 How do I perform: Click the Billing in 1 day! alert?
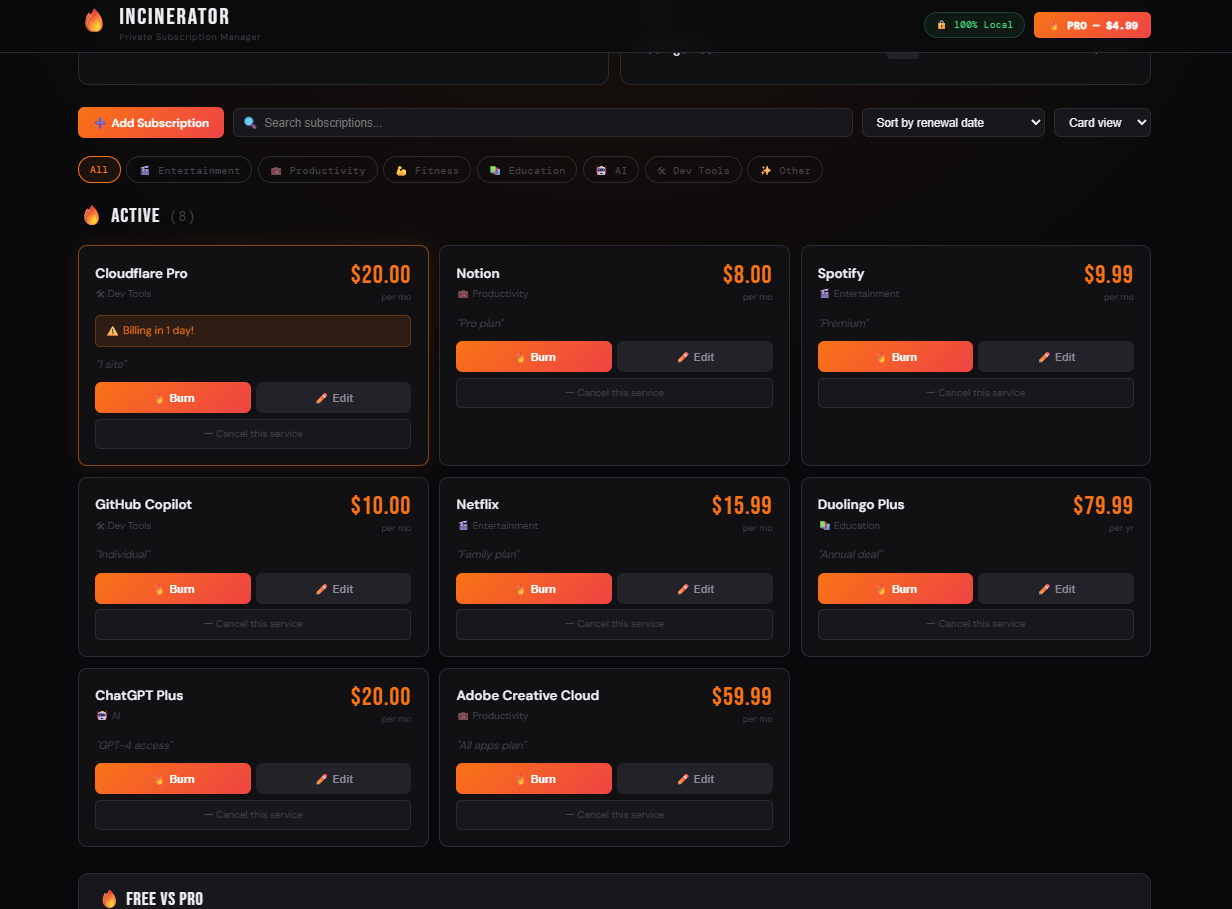tap(253, 331)
